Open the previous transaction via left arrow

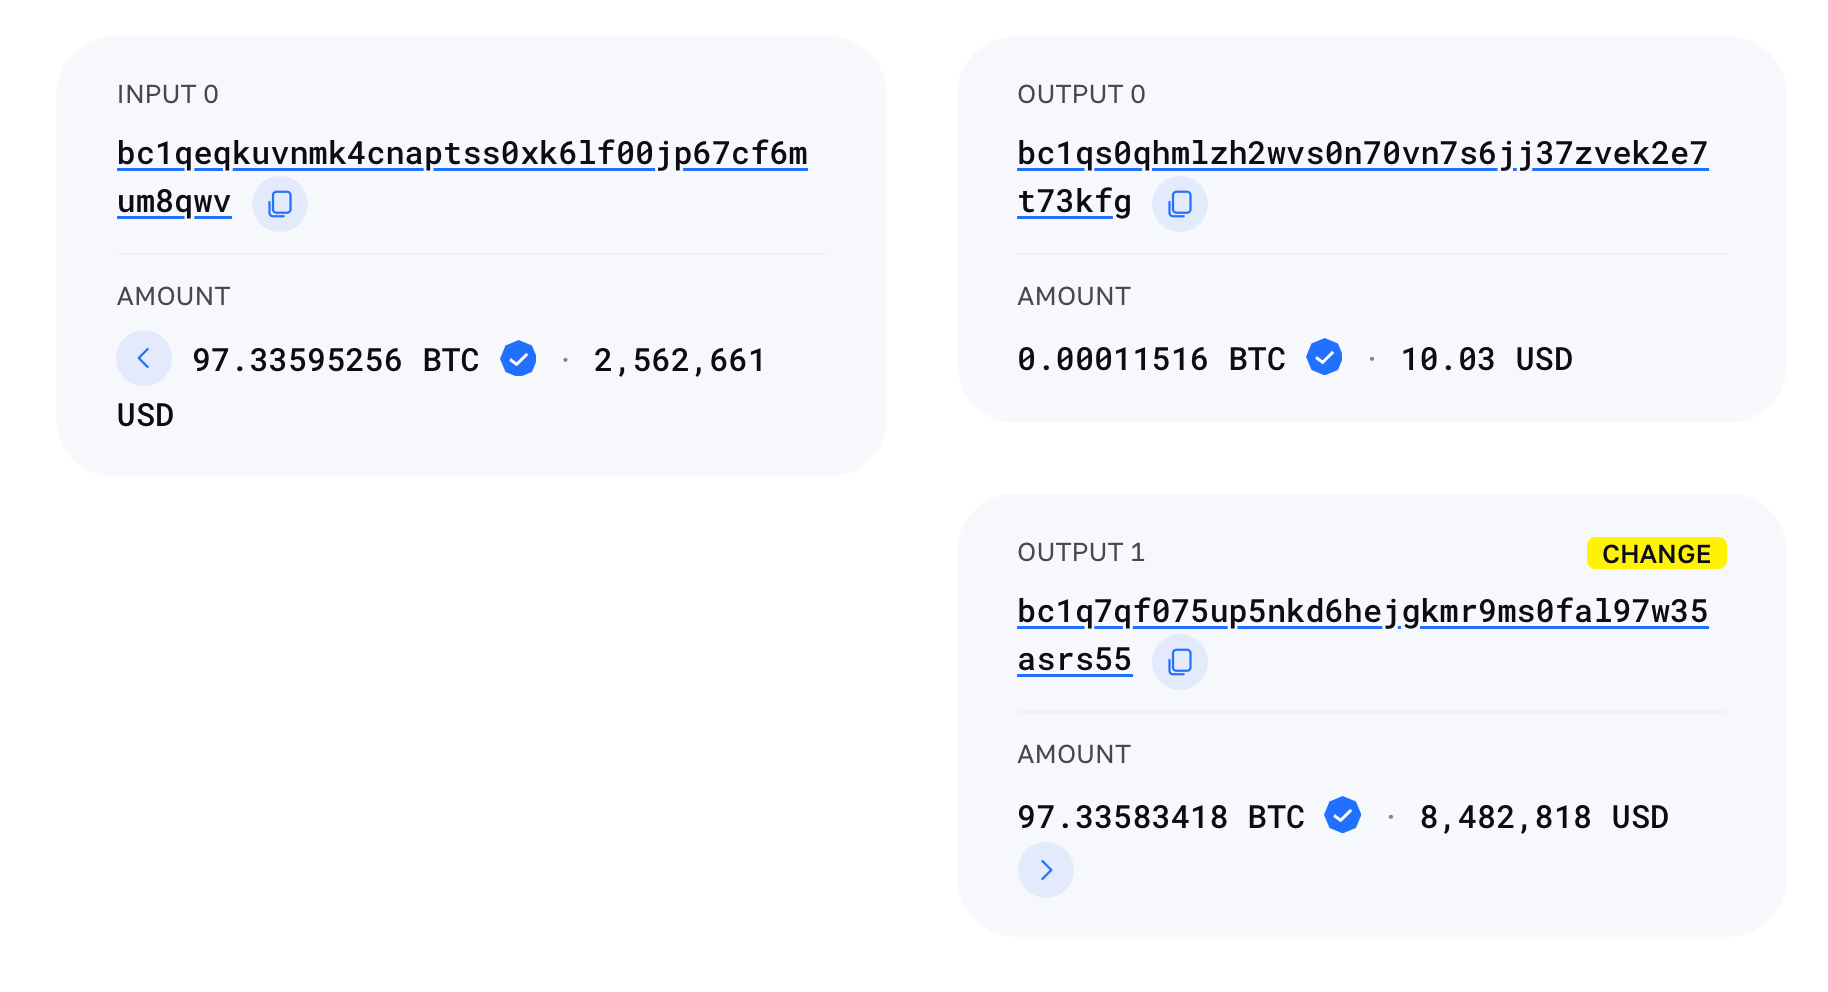[x=144, y=357]
